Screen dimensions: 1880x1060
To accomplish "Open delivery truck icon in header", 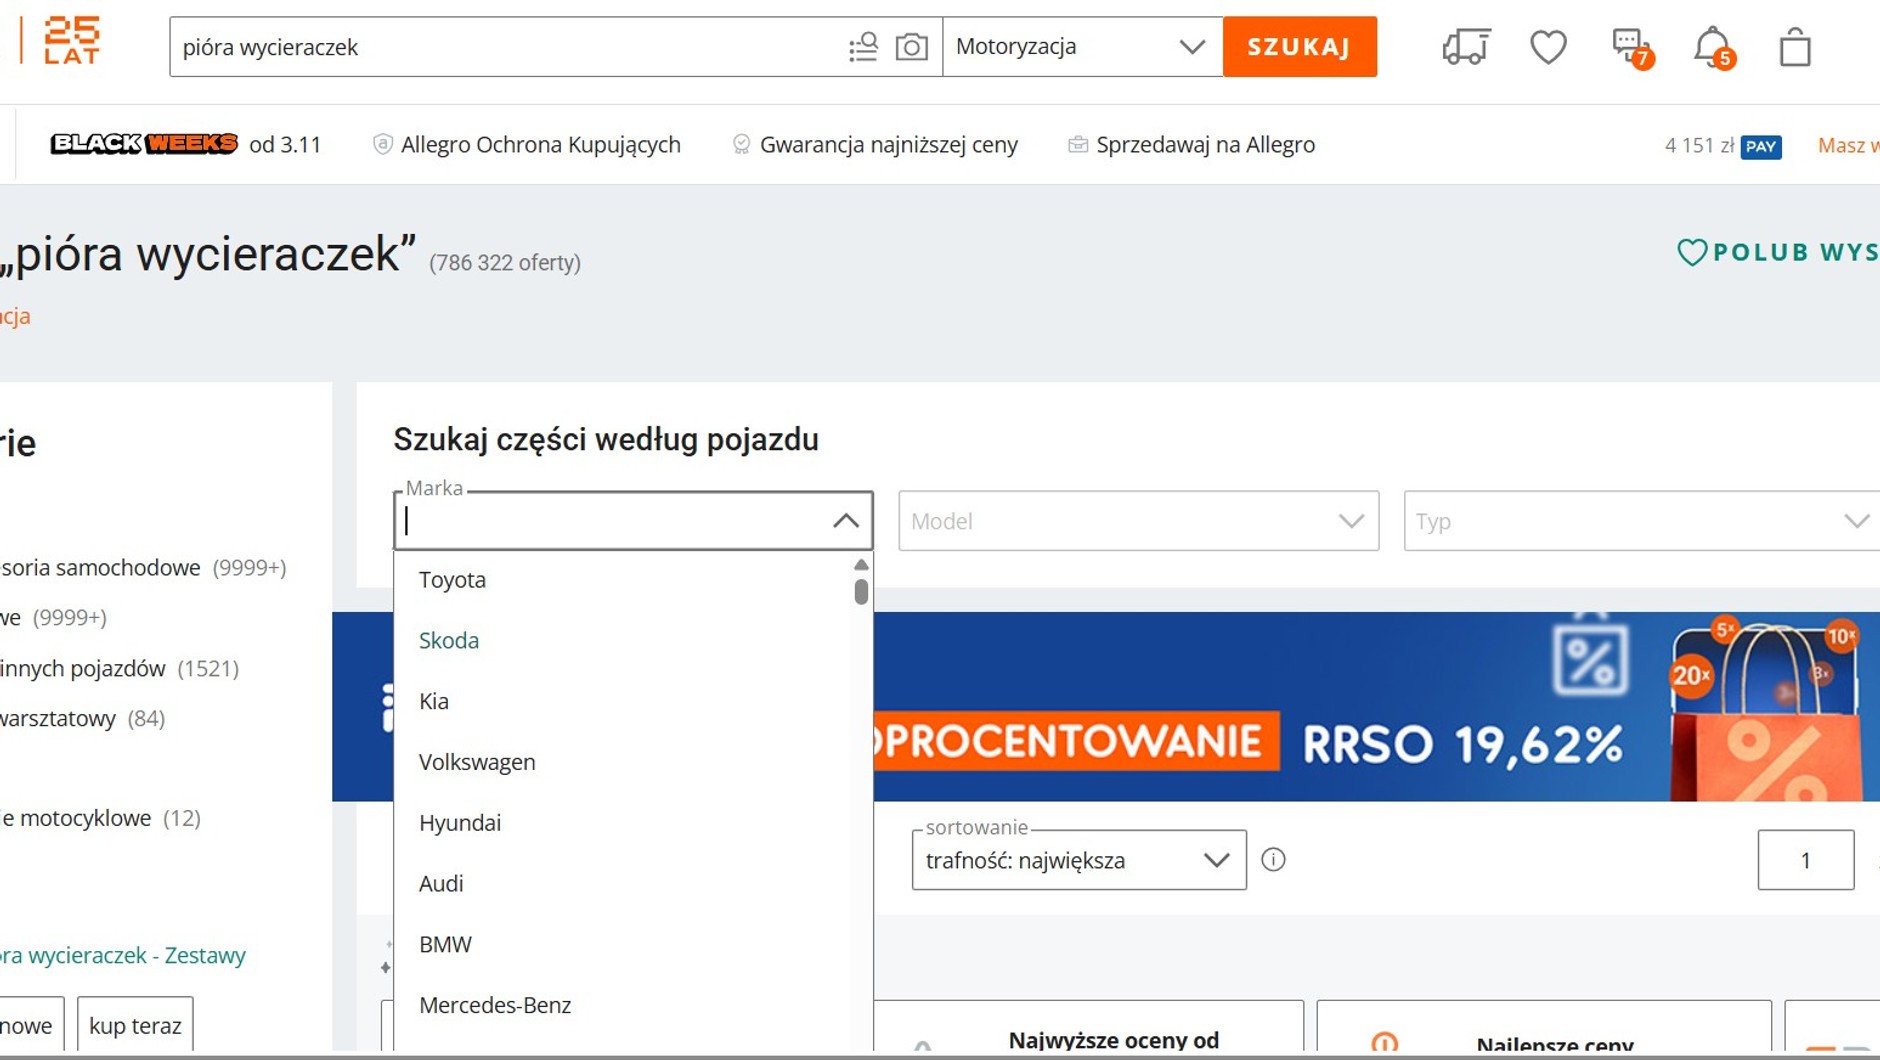I will 1466,47.
